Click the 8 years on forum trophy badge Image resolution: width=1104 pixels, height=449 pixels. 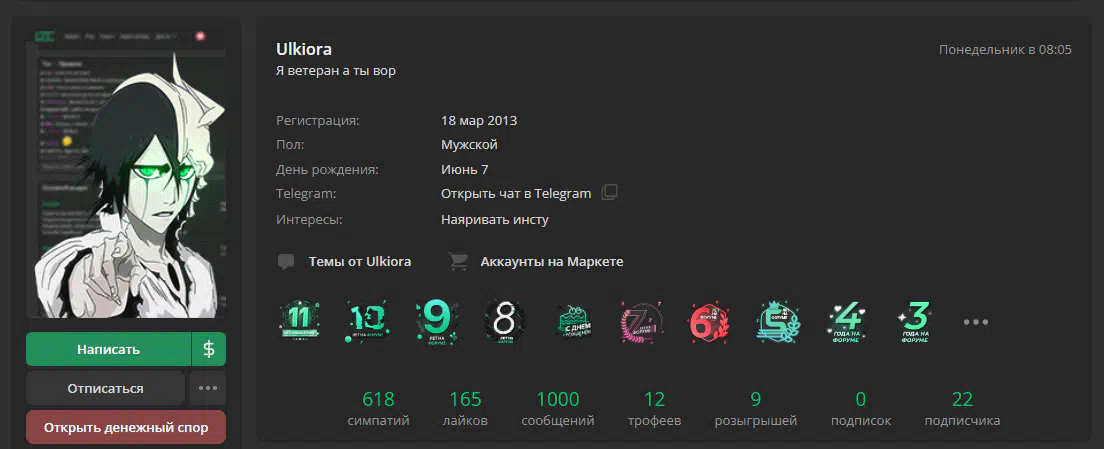tap(504, 322)
